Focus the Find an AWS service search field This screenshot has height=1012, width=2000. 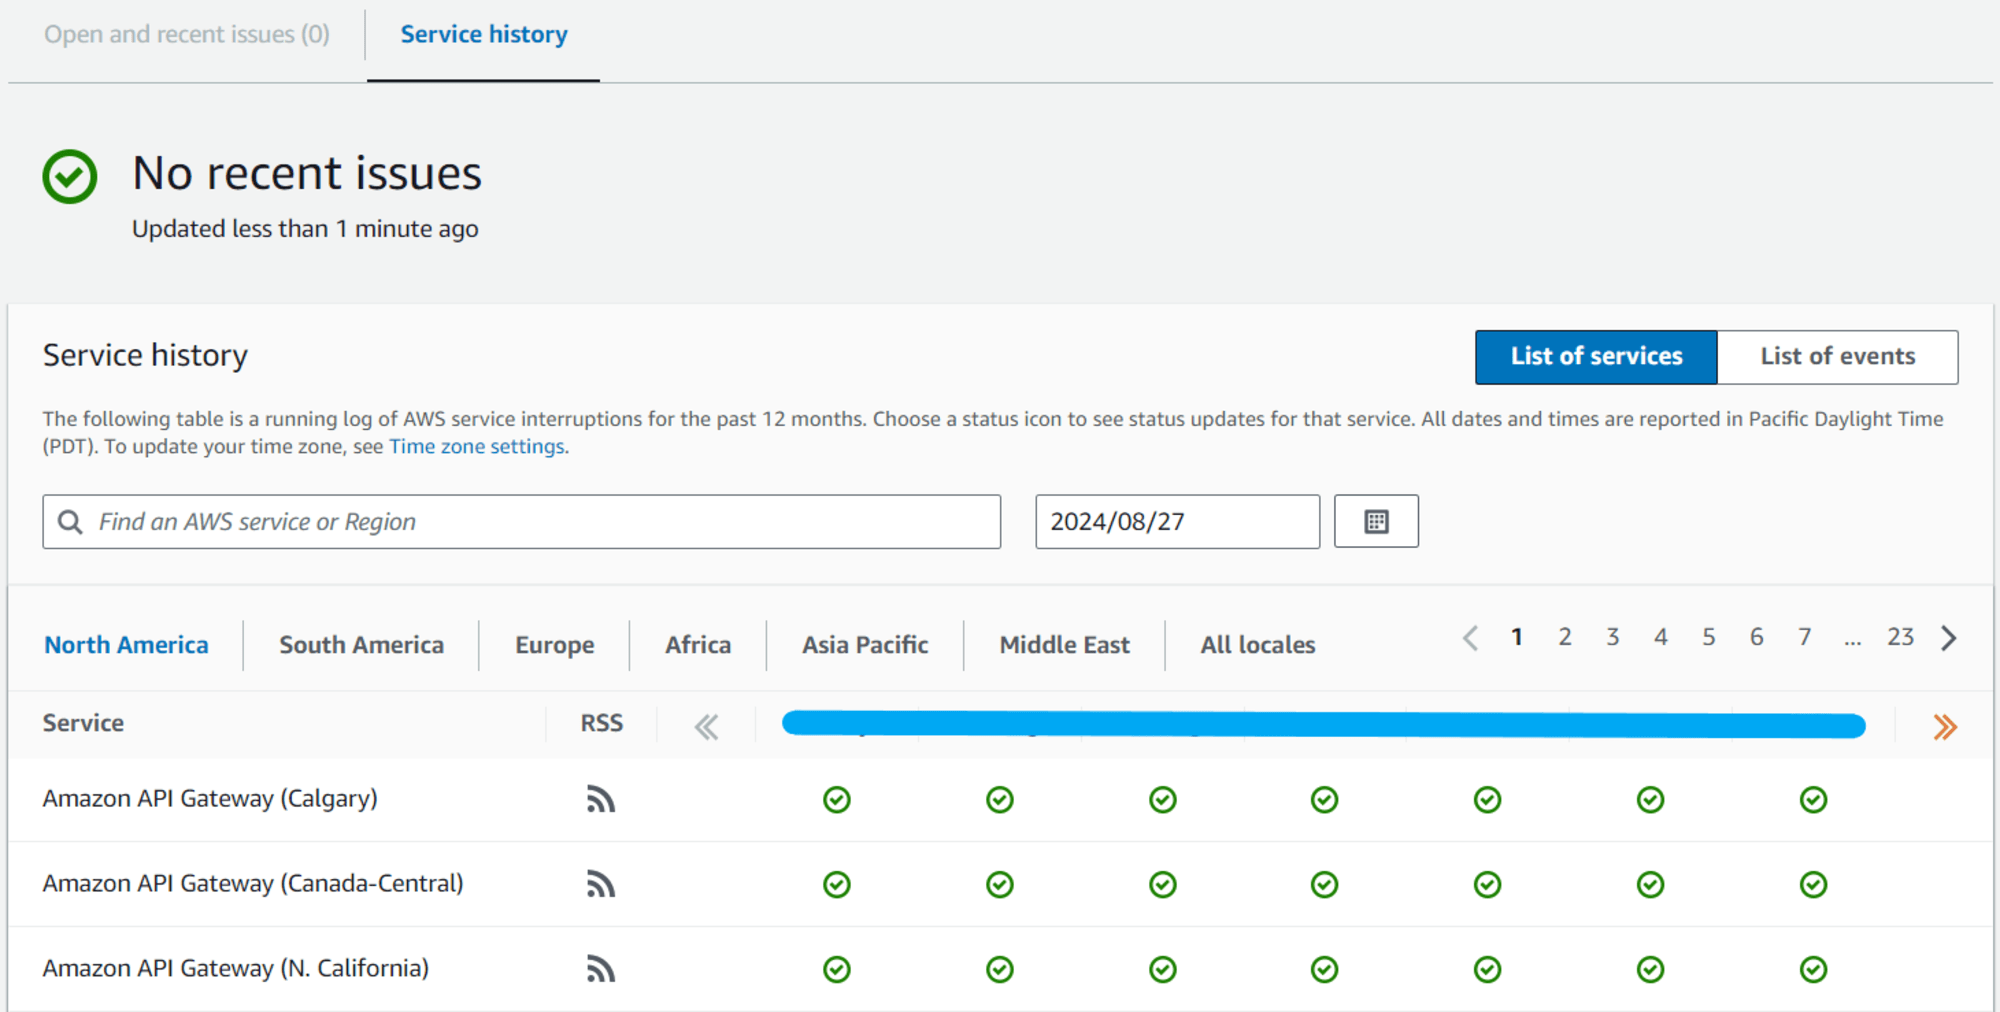pyautogui.click(x=521, y=521)
